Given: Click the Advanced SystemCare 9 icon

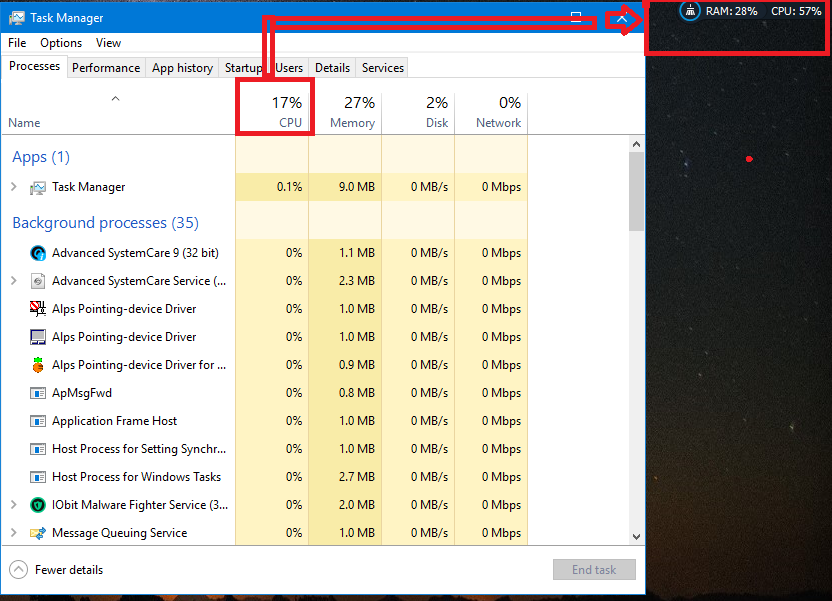Looking at the screenshot, I should pyautogui.click(x=38, y=253).
